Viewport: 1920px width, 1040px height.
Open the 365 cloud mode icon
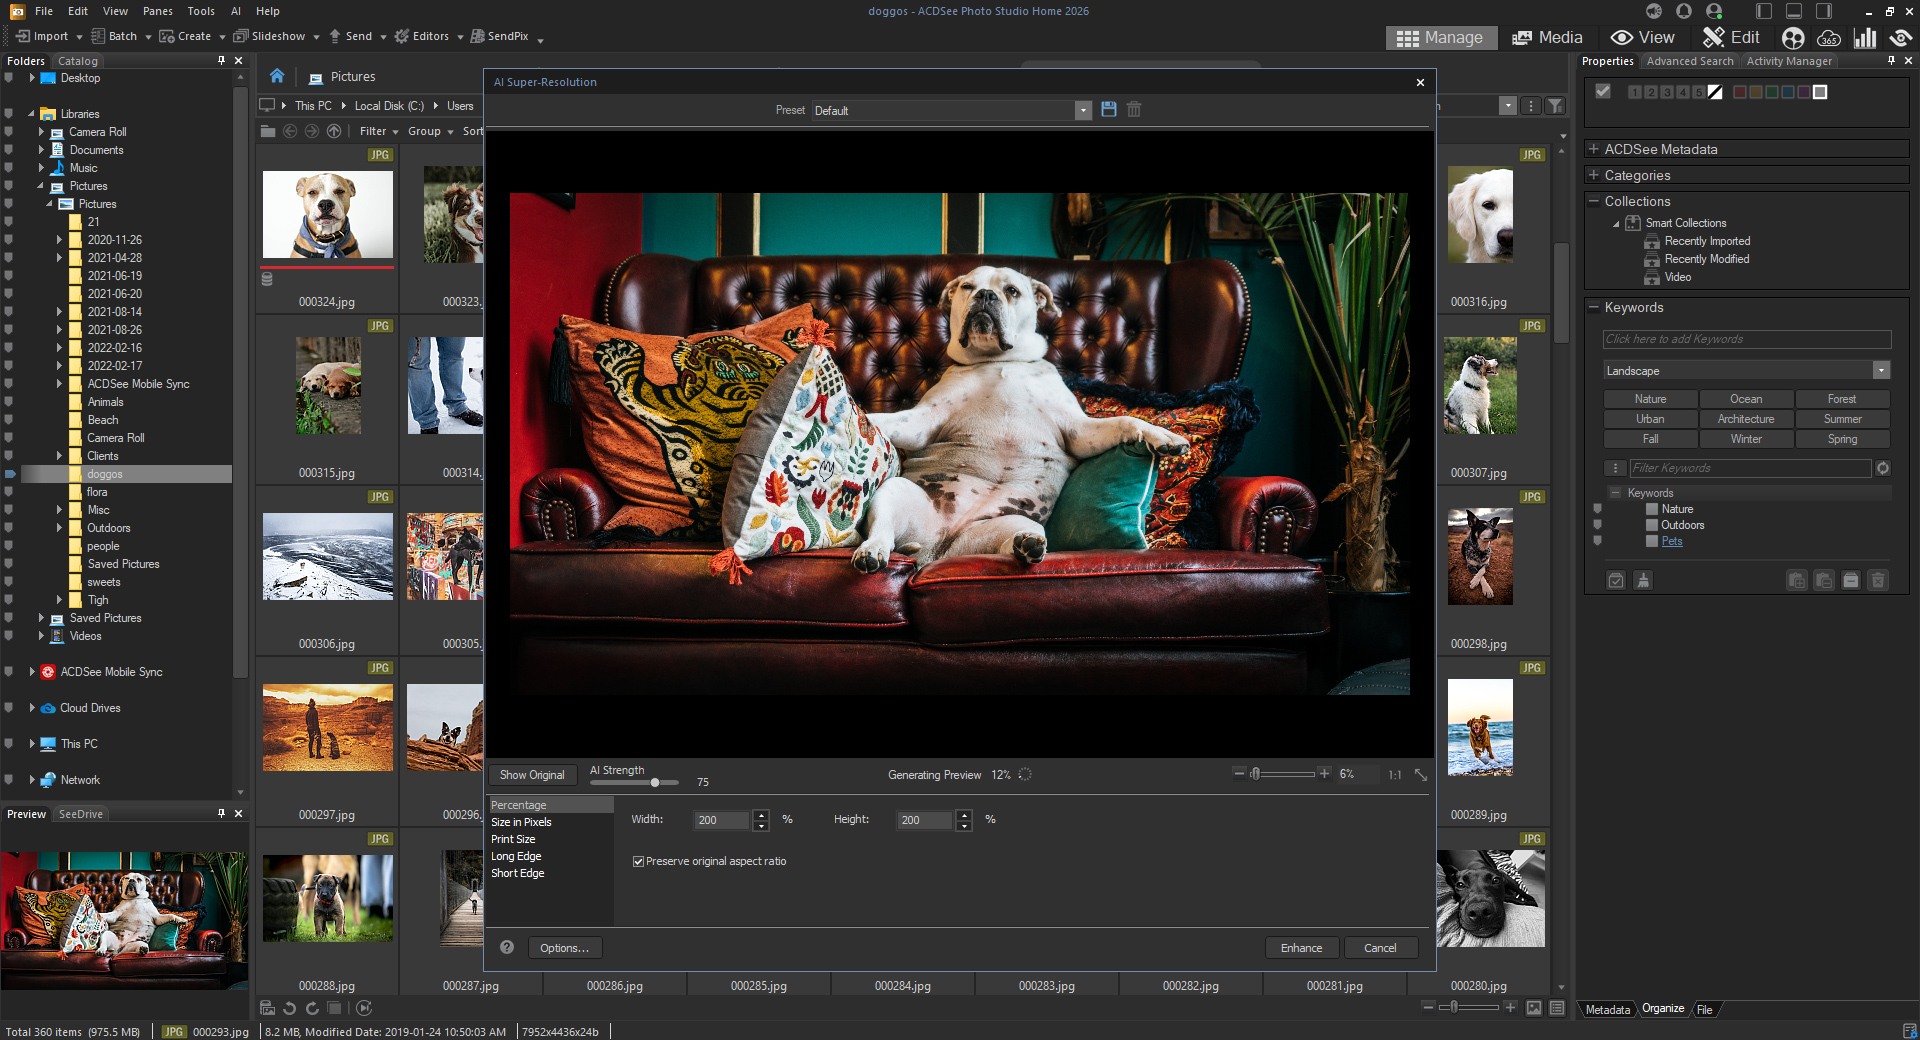(x=1829, y=38)
